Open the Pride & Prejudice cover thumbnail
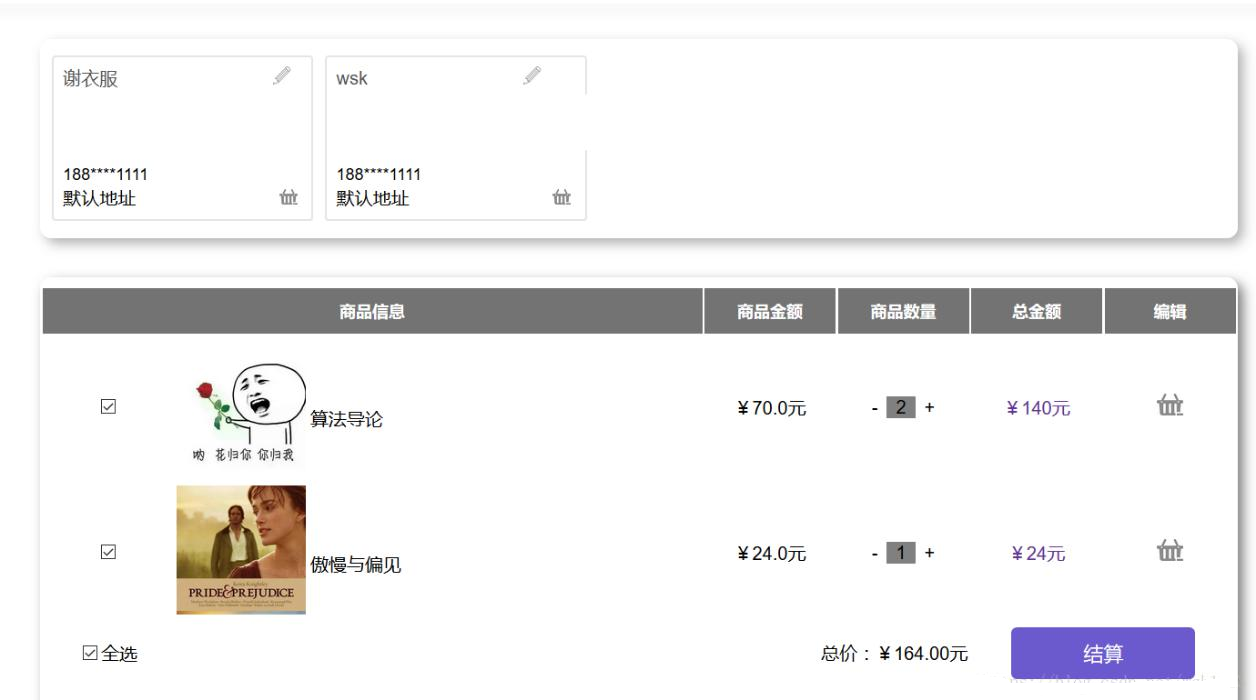Image resolution: width=1256 pixels, height=700 pixels. pos(241,549)
